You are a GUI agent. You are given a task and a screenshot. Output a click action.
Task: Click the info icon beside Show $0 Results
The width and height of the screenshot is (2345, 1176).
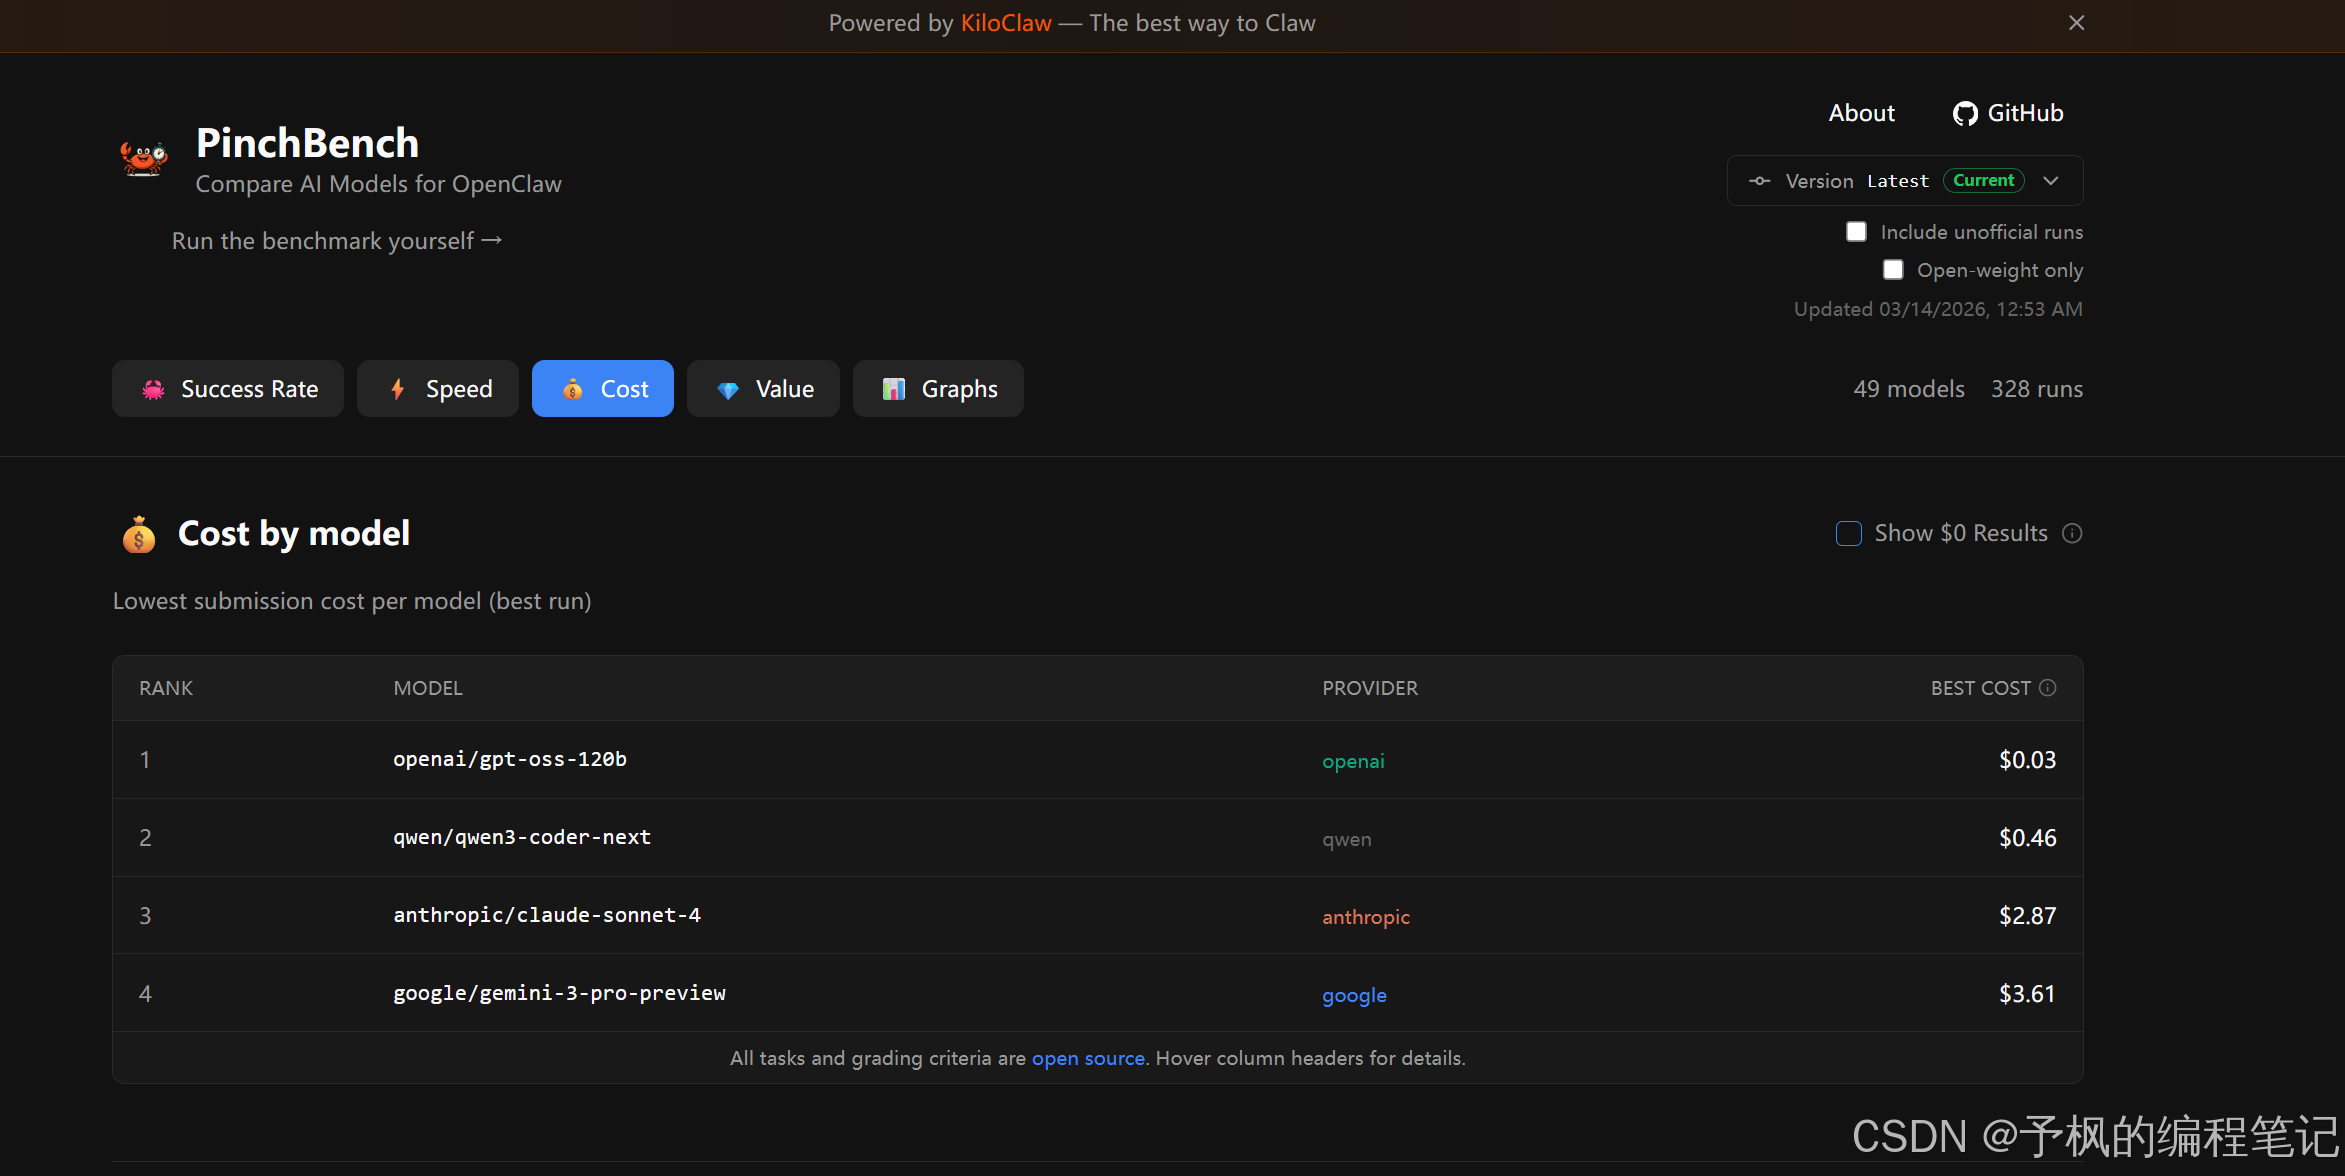click(2072, 534)
